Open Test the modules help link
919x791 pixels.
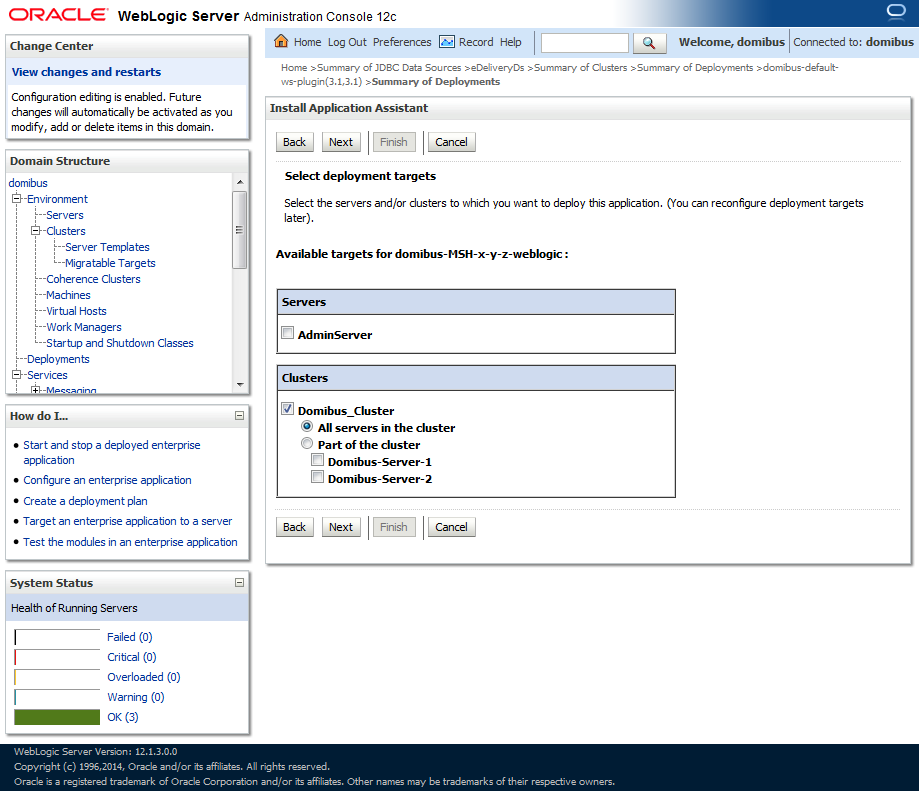pyautogui.click(x=130, y=542)
